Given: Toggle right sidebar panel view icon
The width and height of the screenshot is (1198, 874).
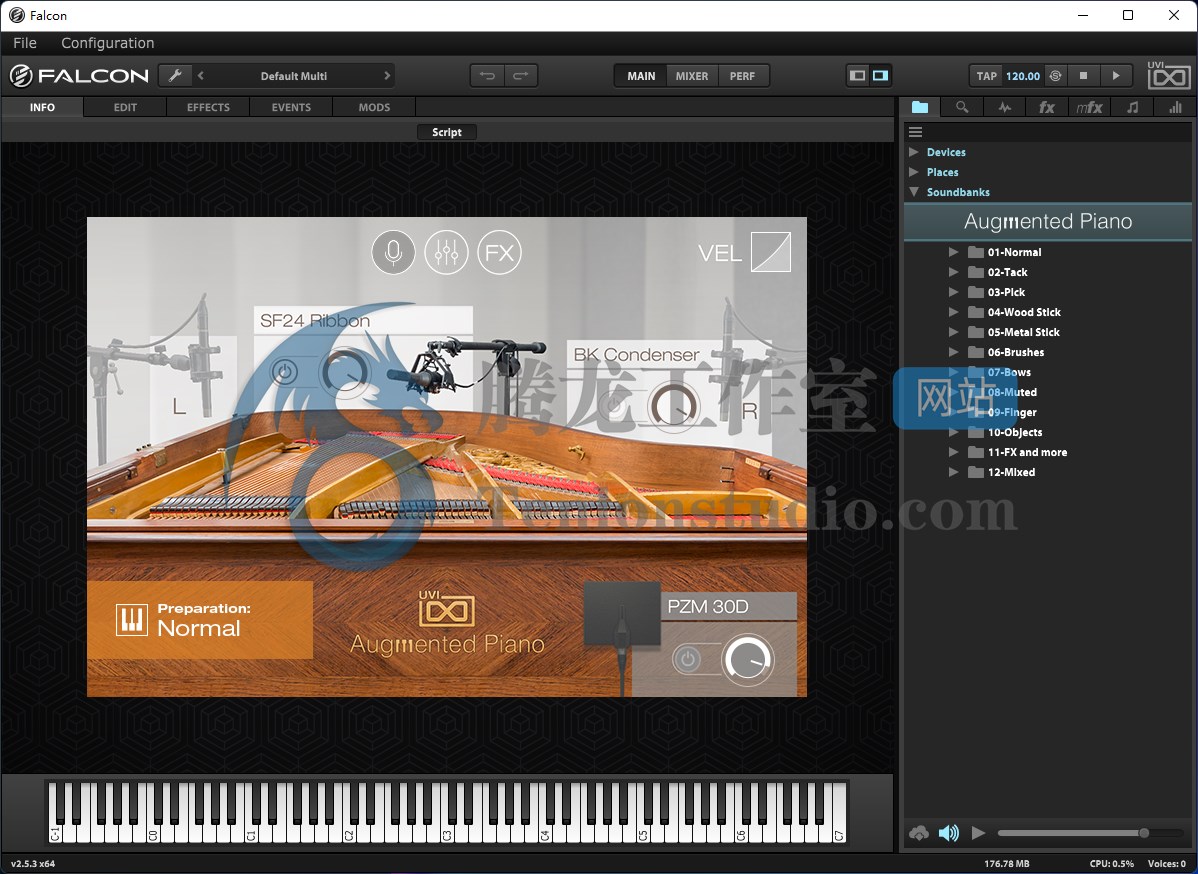Looking at the screenshot, I should click(880, 76).
